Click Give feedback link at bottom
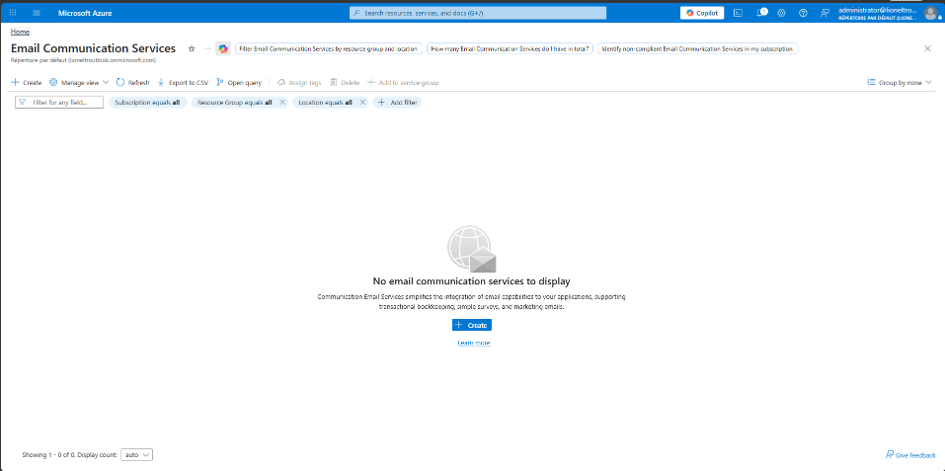This screenshot has width=945, height=471. pos(910,455)
